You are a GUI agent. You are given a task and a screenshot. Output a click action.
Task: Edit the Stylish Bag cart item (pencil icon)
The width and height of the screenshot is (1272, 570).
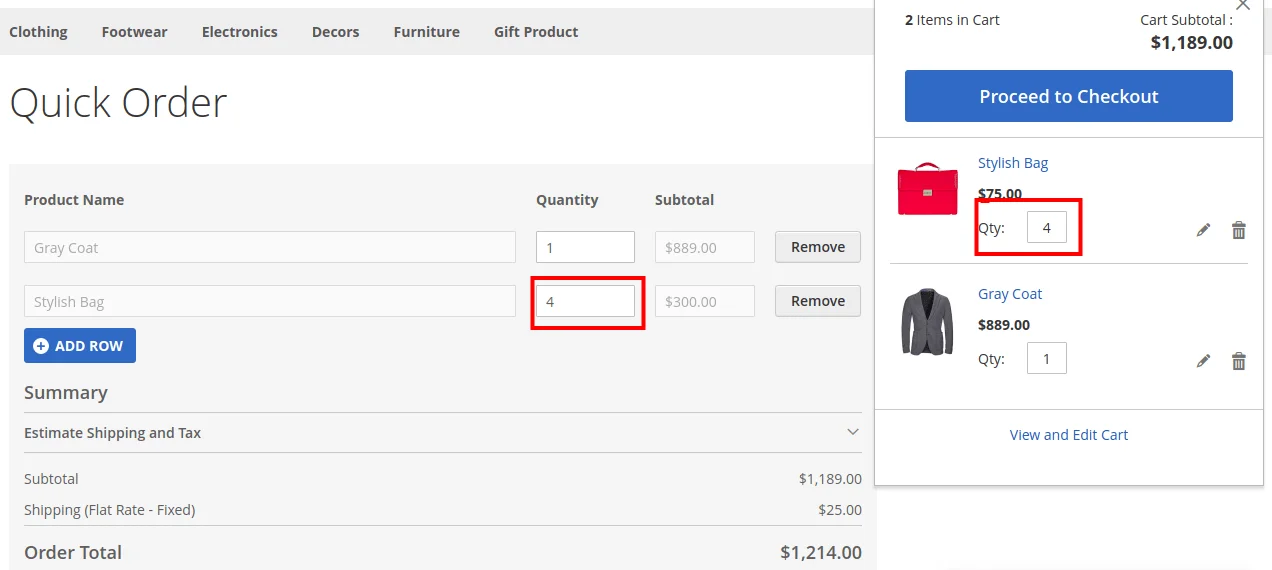coord(1203,230)
